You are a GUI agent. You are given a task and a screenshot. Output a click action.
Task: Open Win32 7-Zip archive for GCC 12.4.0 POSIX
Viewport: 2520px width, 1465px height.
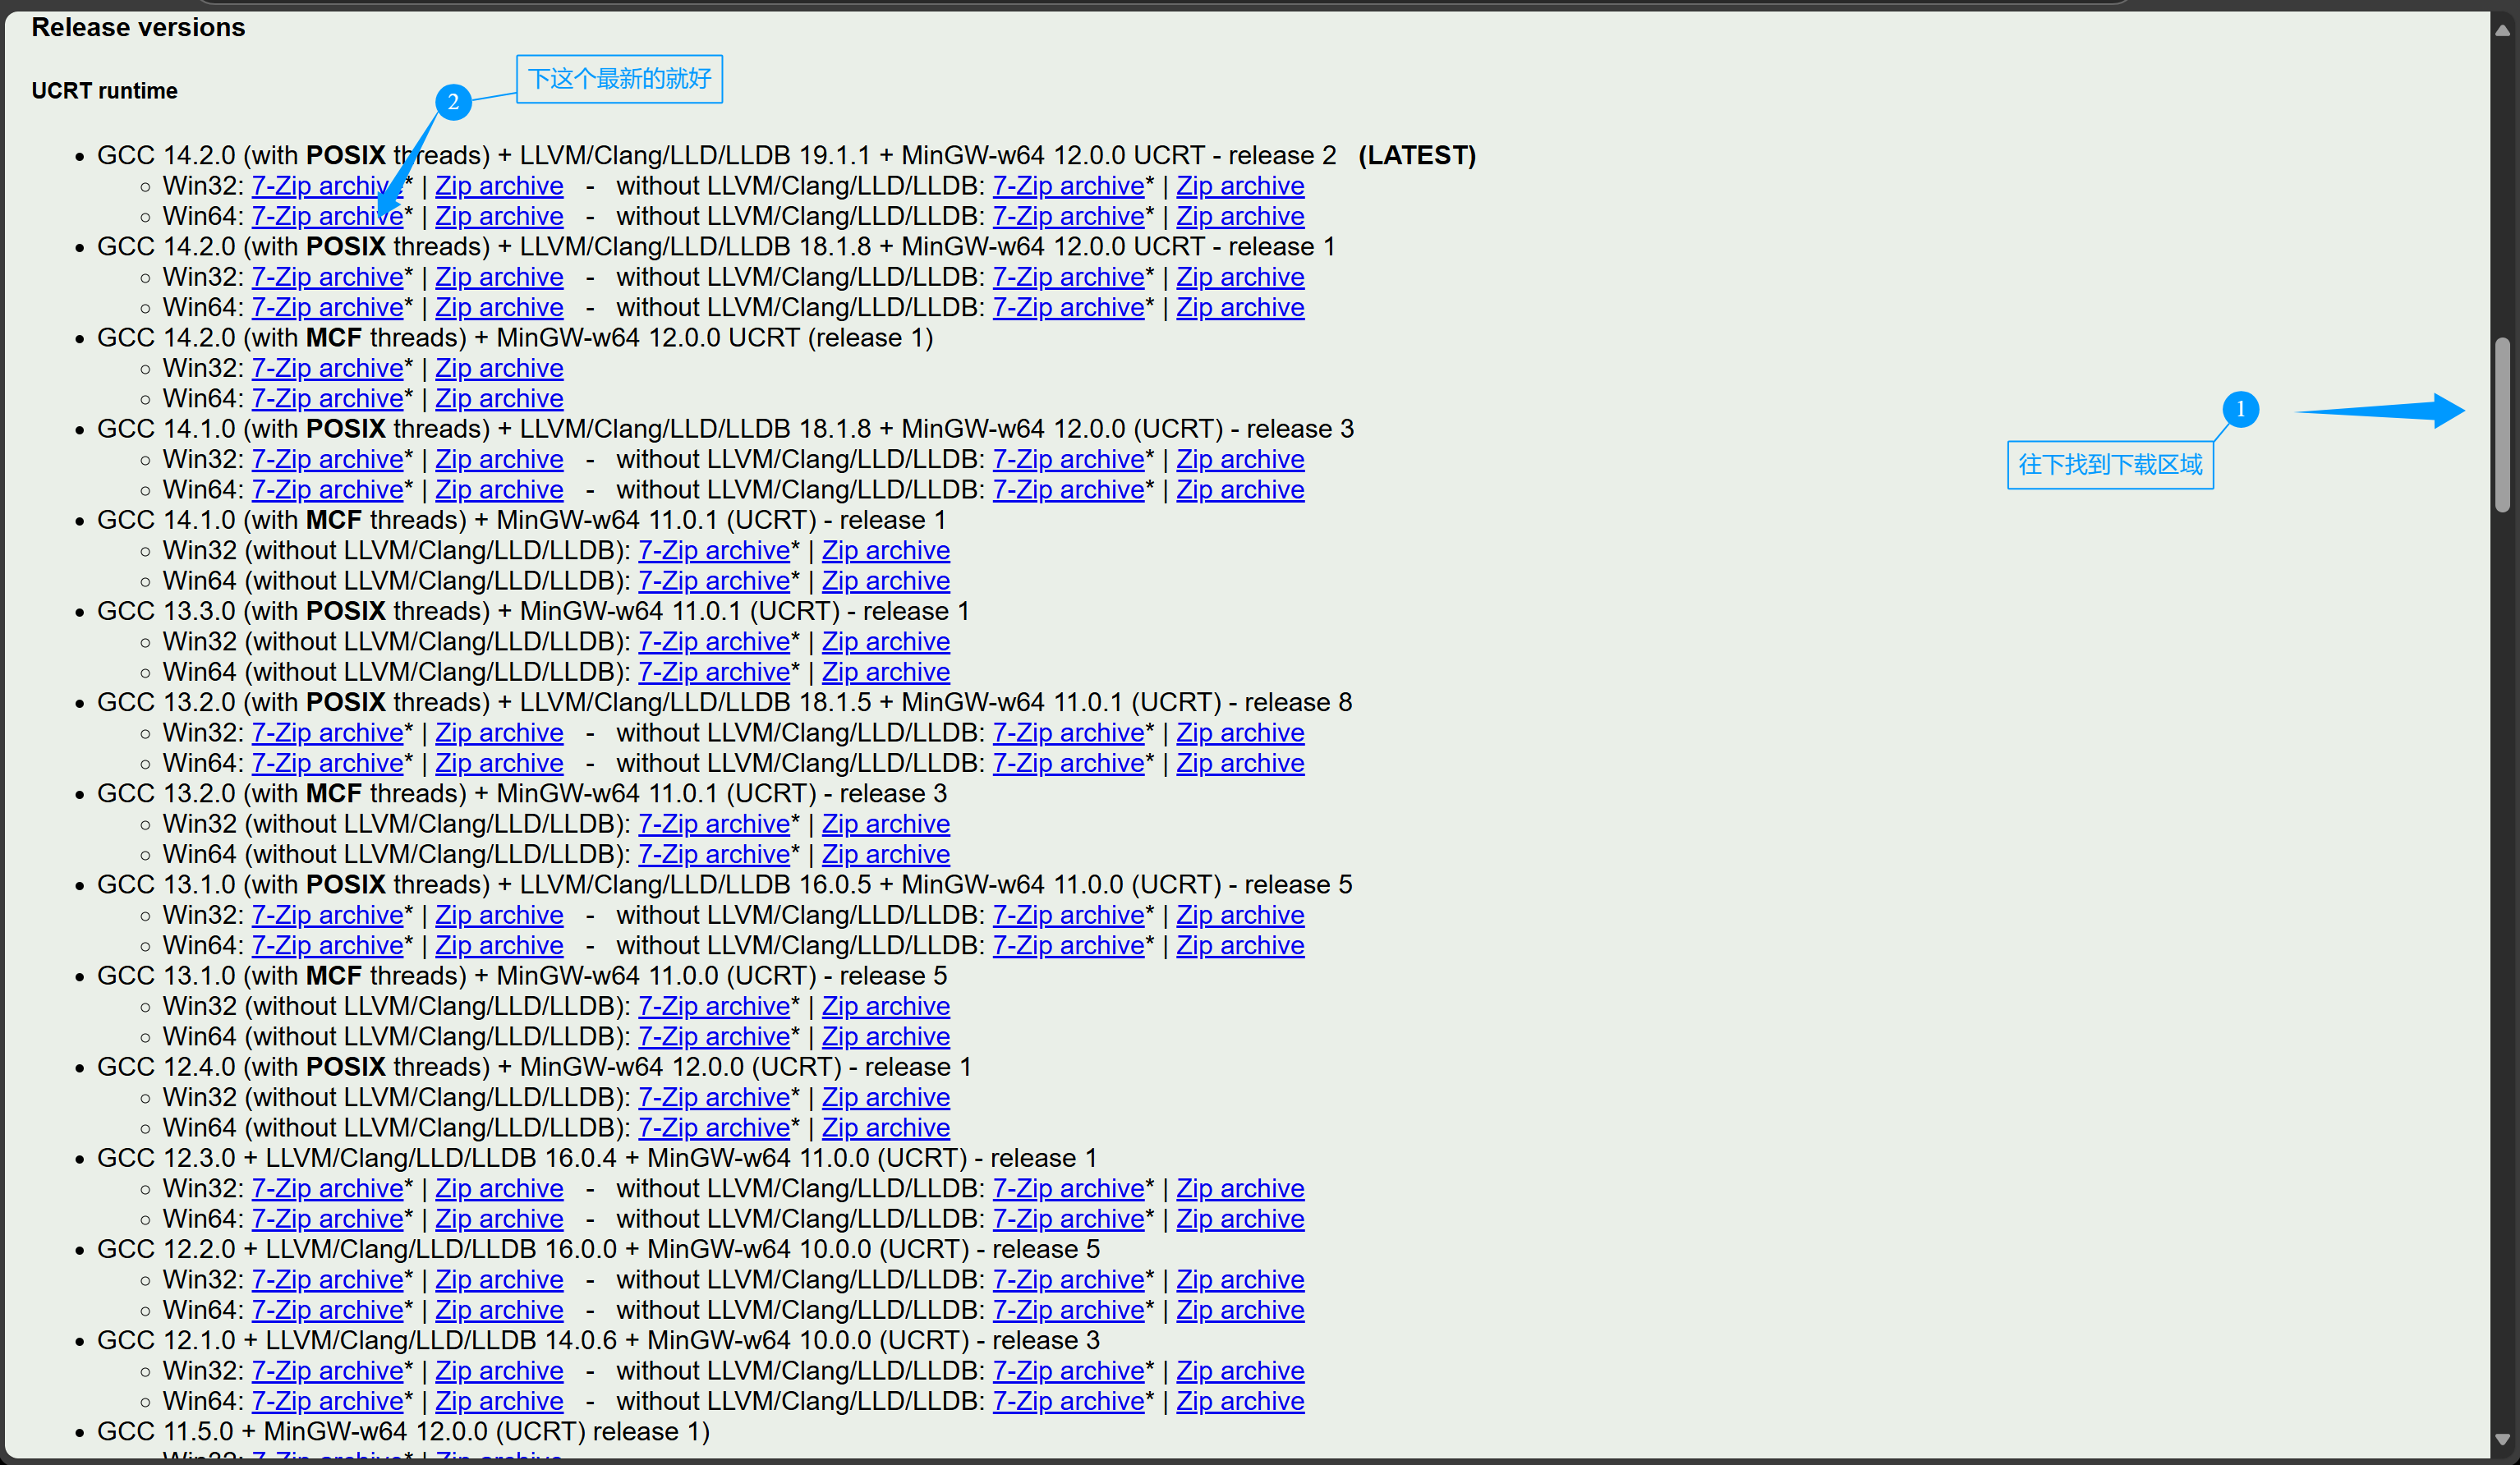714,1097
